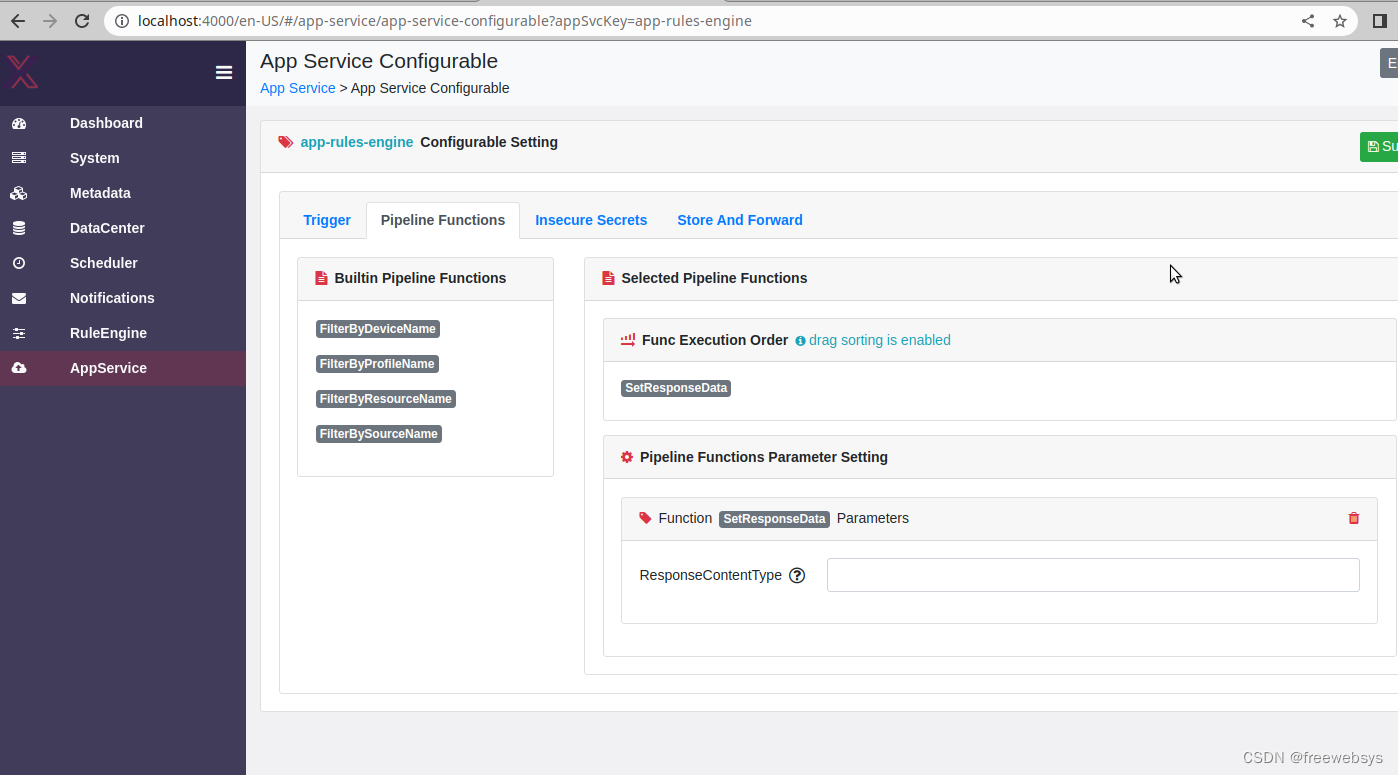Click the SetResponseData badge in execution order
Viewport: 1398px width, 775px height.
coord(676,388)
